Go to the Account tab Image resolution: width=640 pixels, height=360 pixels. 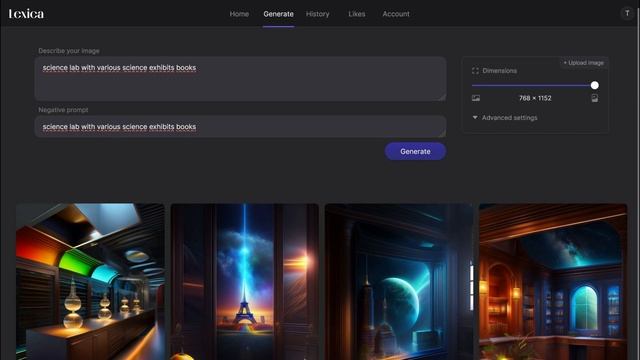click(396, 14)
